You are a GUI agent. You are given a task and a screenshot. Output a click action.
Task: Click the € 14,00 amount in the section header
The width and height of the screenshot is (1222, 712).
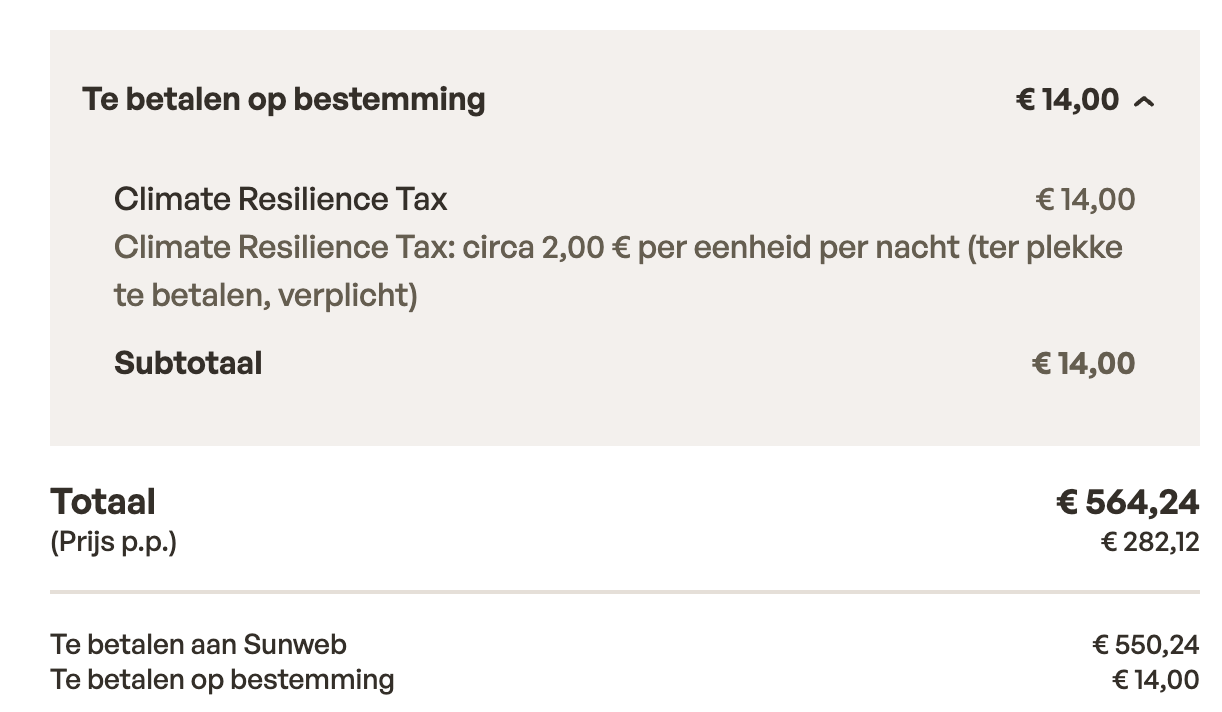pos(1067,100)
